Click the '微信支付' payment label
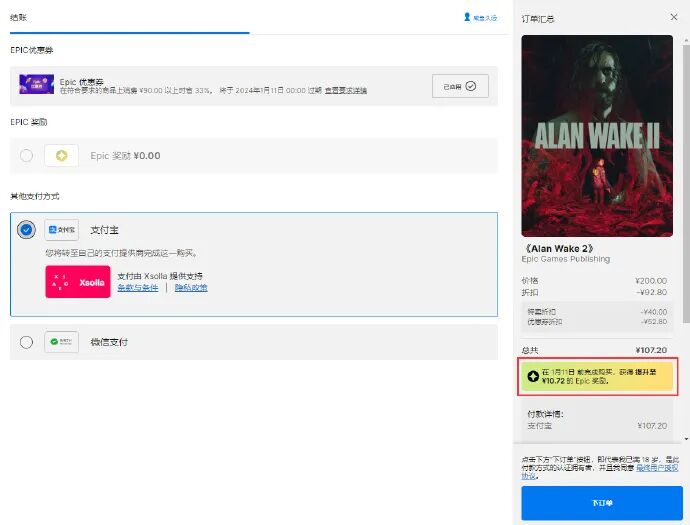The image size is (690, 525). point(109,342)
